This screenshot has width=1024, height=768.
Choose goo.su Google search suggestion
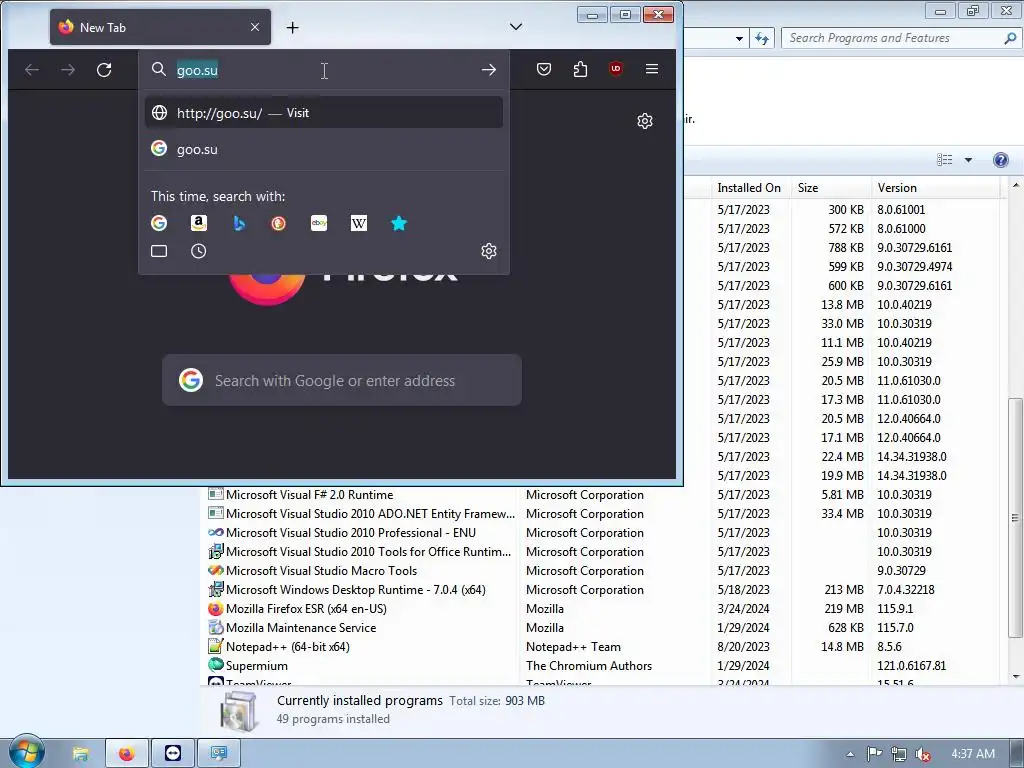point(324,149)
